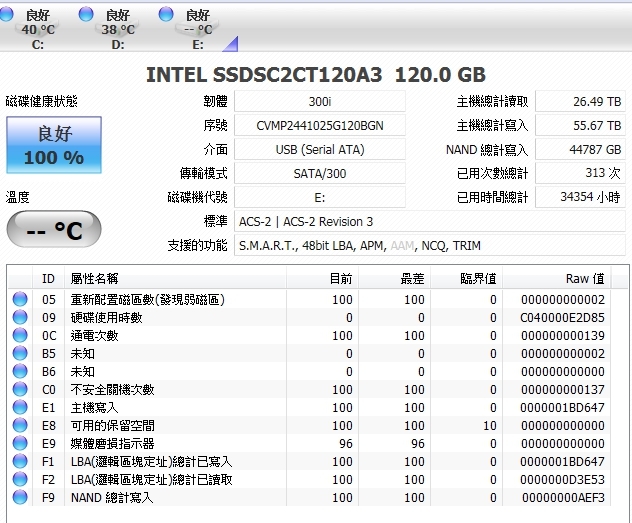Click NAND total writes value 44787 GB
Image resolution: width=632 pixels, height=523 pixels.
pos(580,149)
